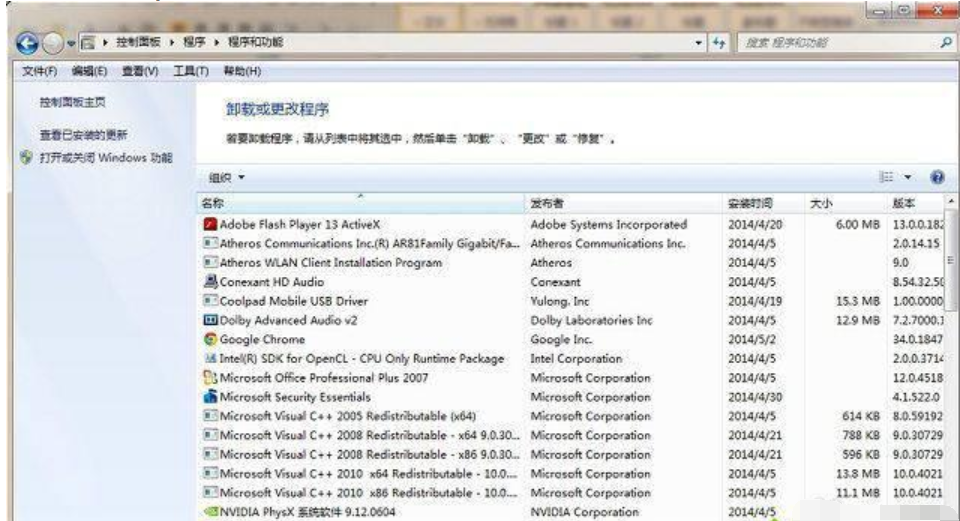Go to 控制面板主页 link

[72, 102]
